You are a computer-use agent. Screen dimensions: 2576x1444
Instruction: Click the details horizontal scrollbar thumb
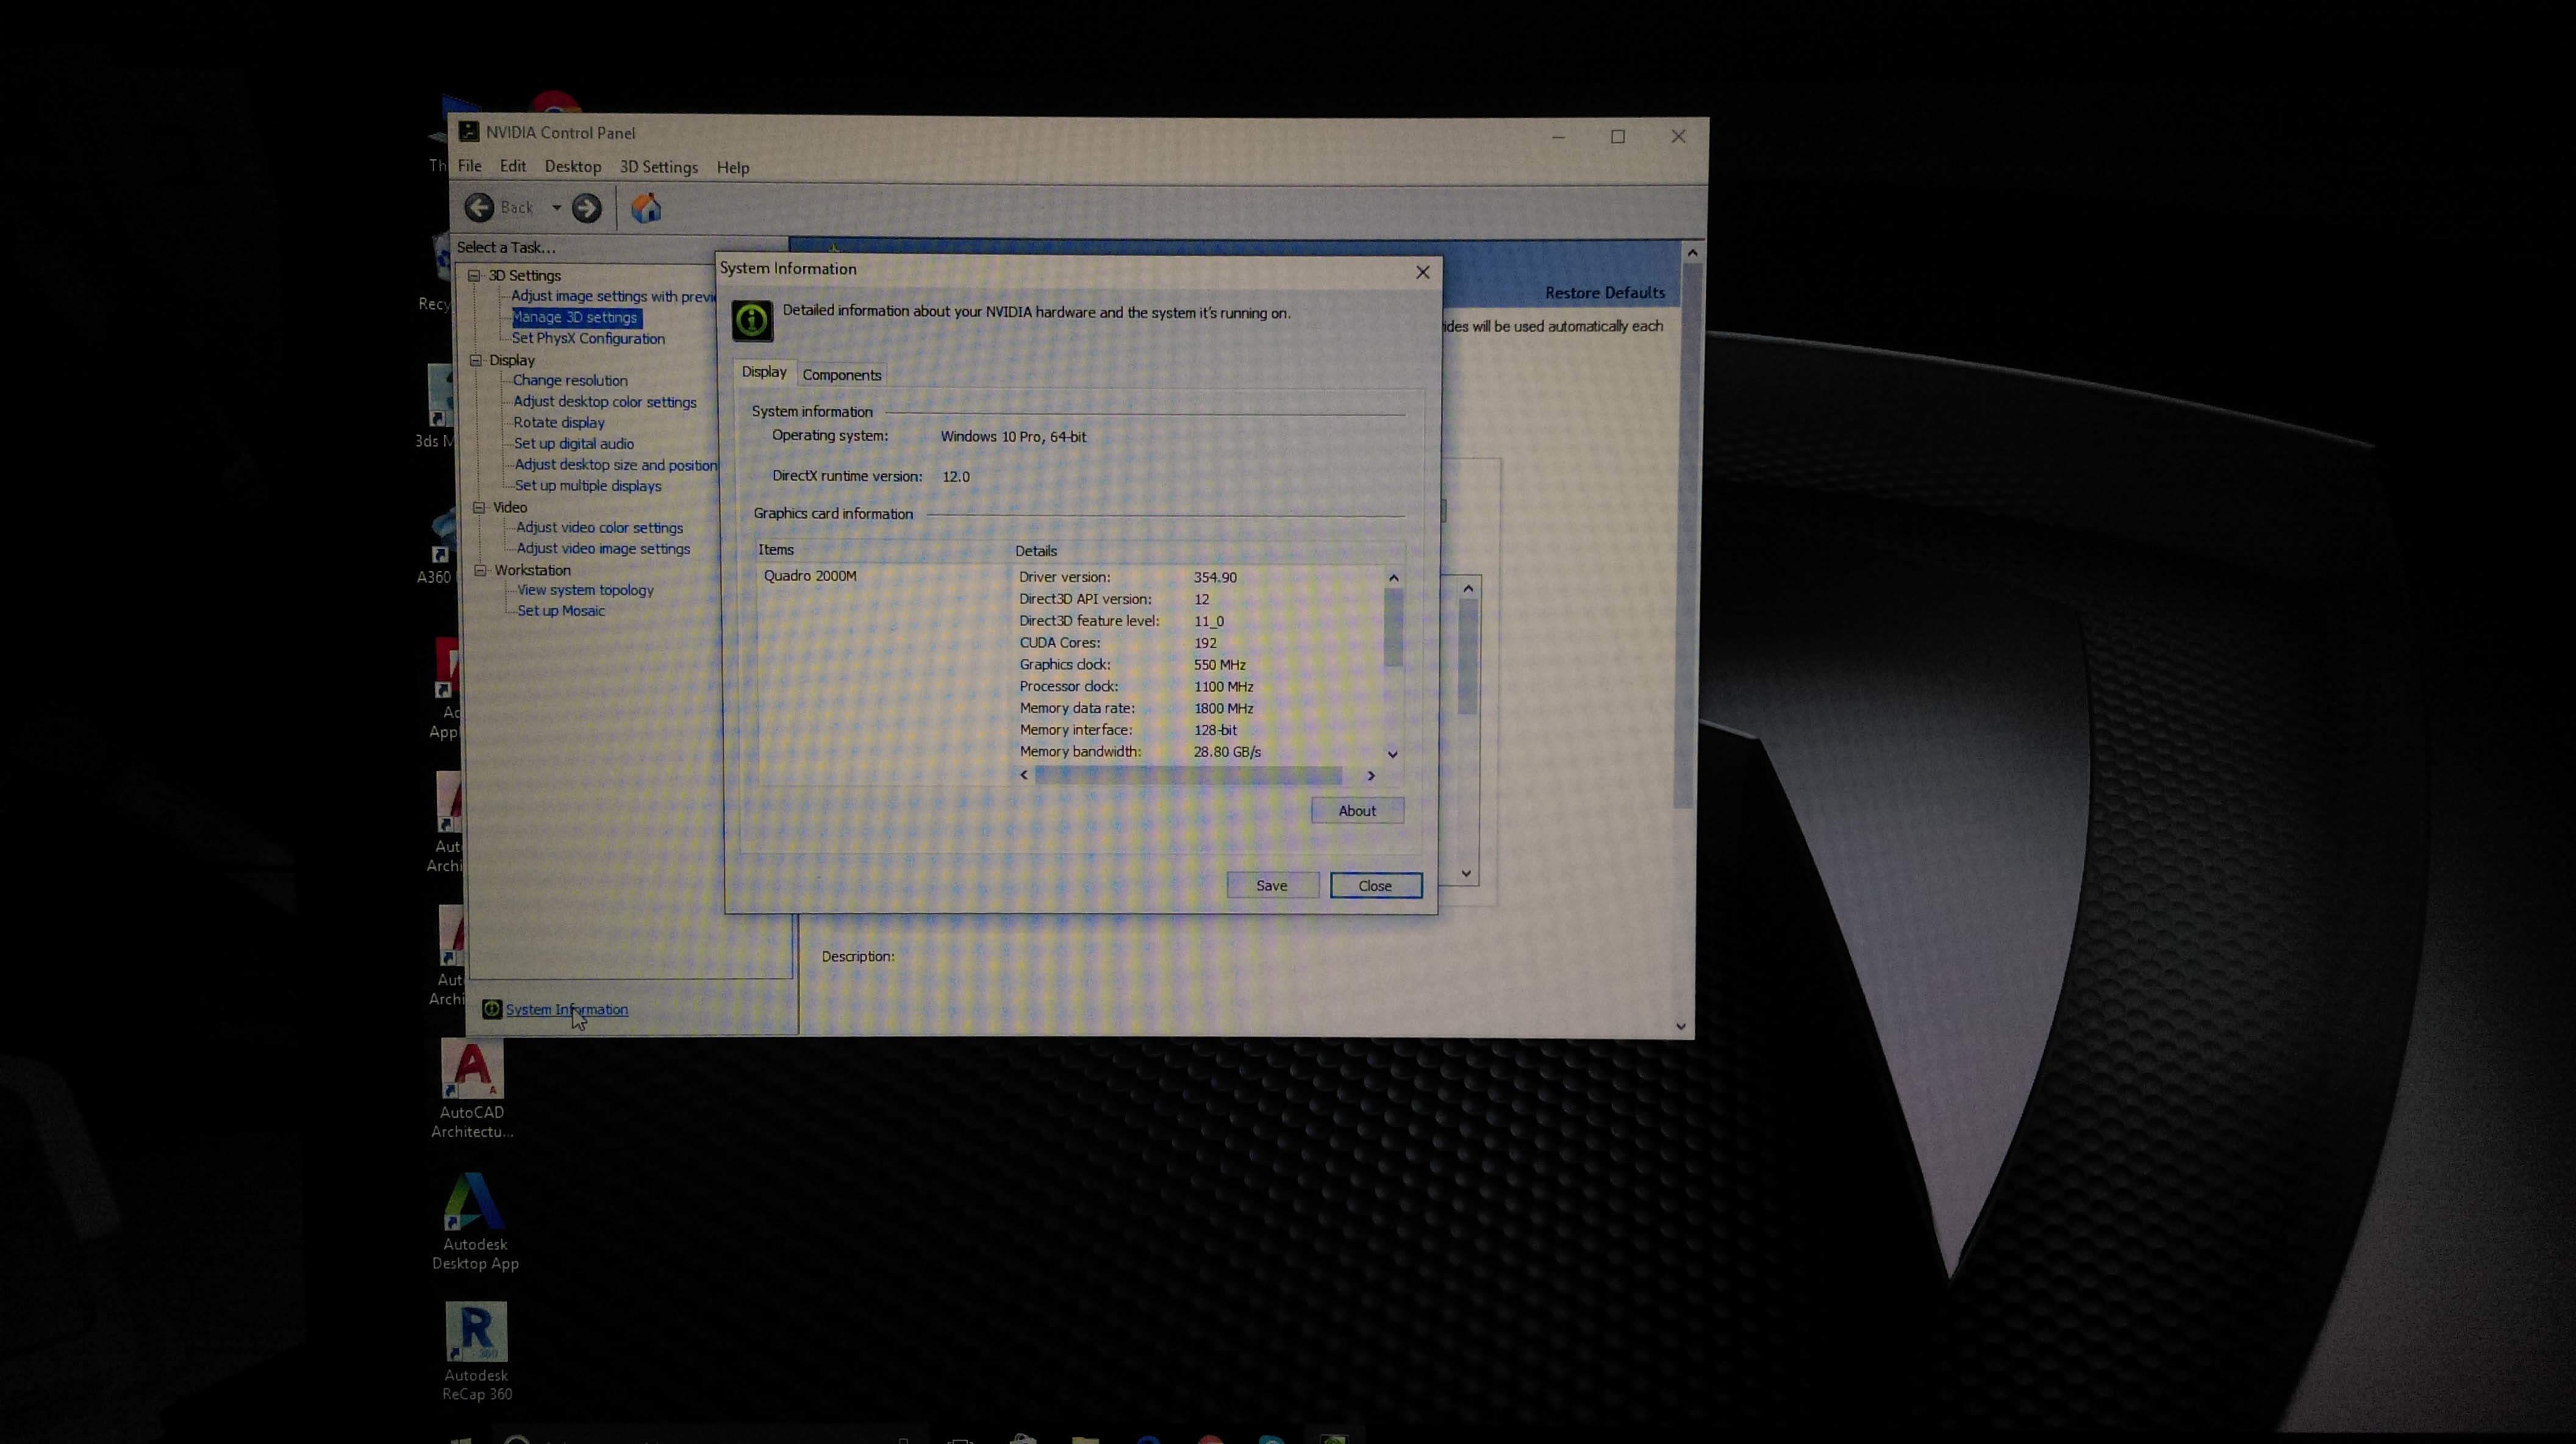(x=1188, y=775)
